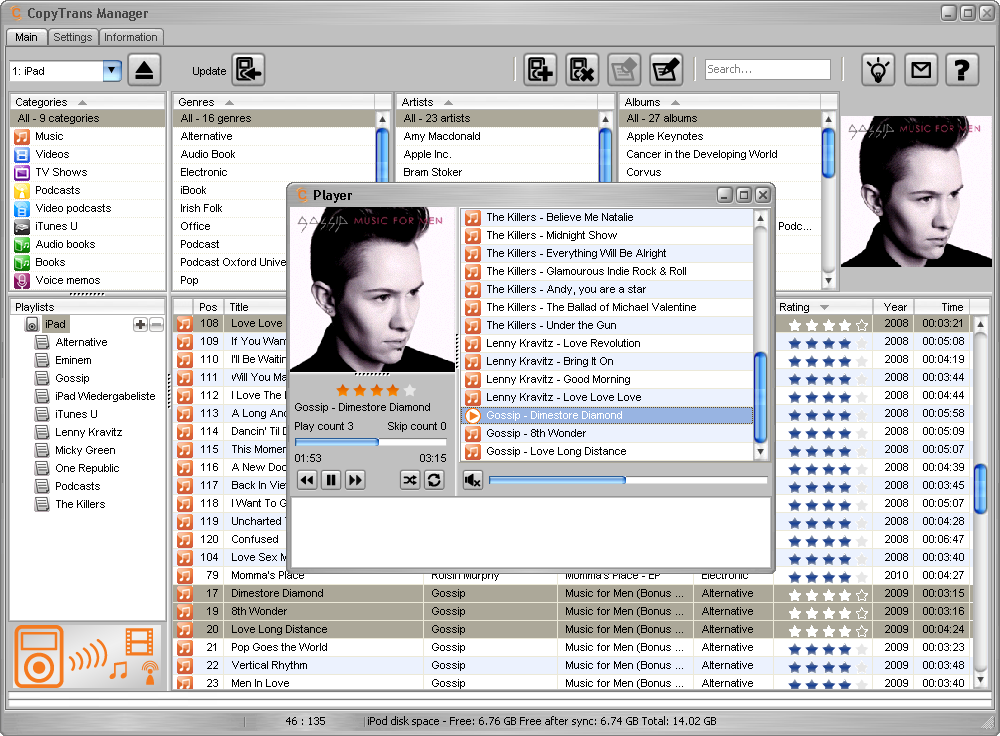Open the device selection dropdown arrow

112,71
